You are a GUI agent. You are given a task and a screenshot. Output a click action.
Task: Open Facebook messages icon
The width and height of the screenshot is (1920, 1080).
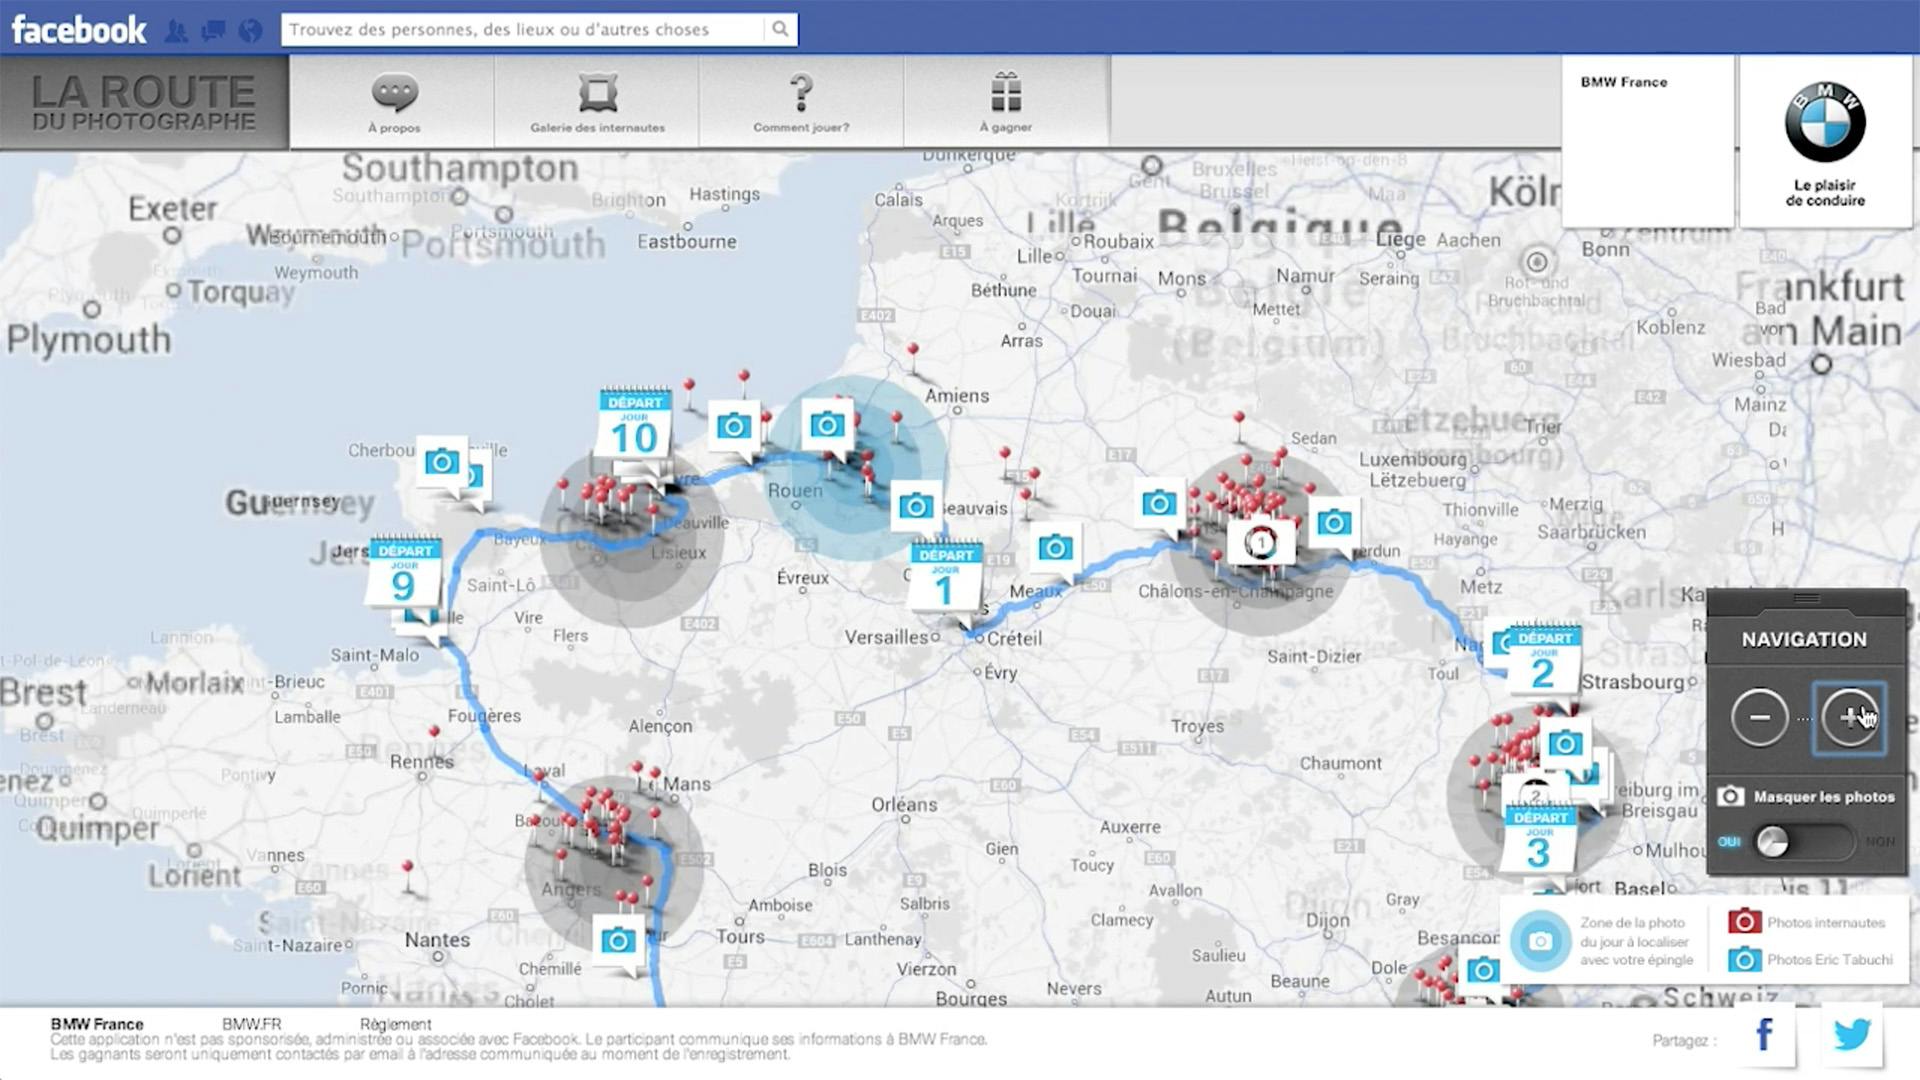click(x=213, y=31)
